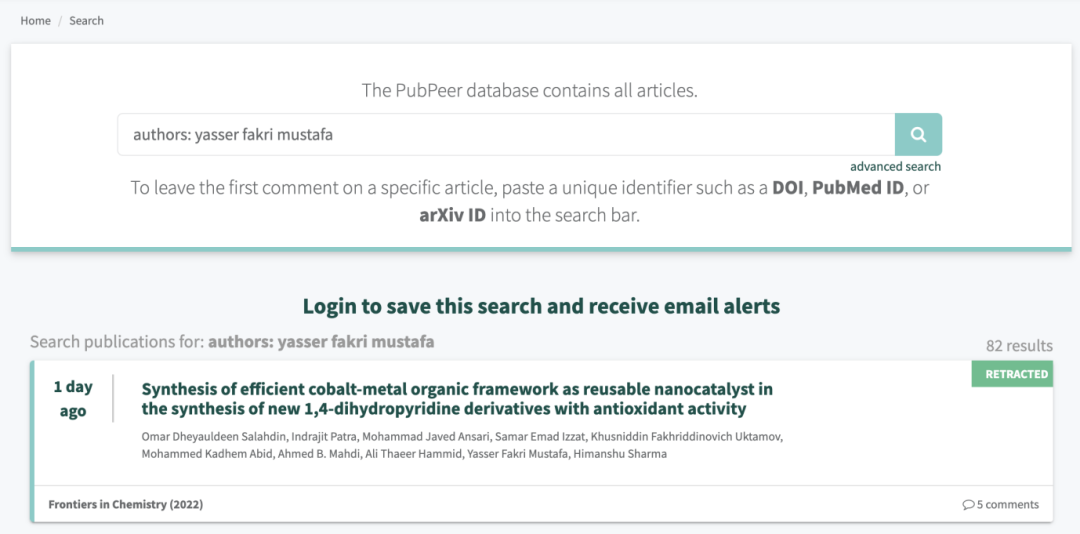
Task: Open the advanced search link
Action: click(x=895, y=167)
